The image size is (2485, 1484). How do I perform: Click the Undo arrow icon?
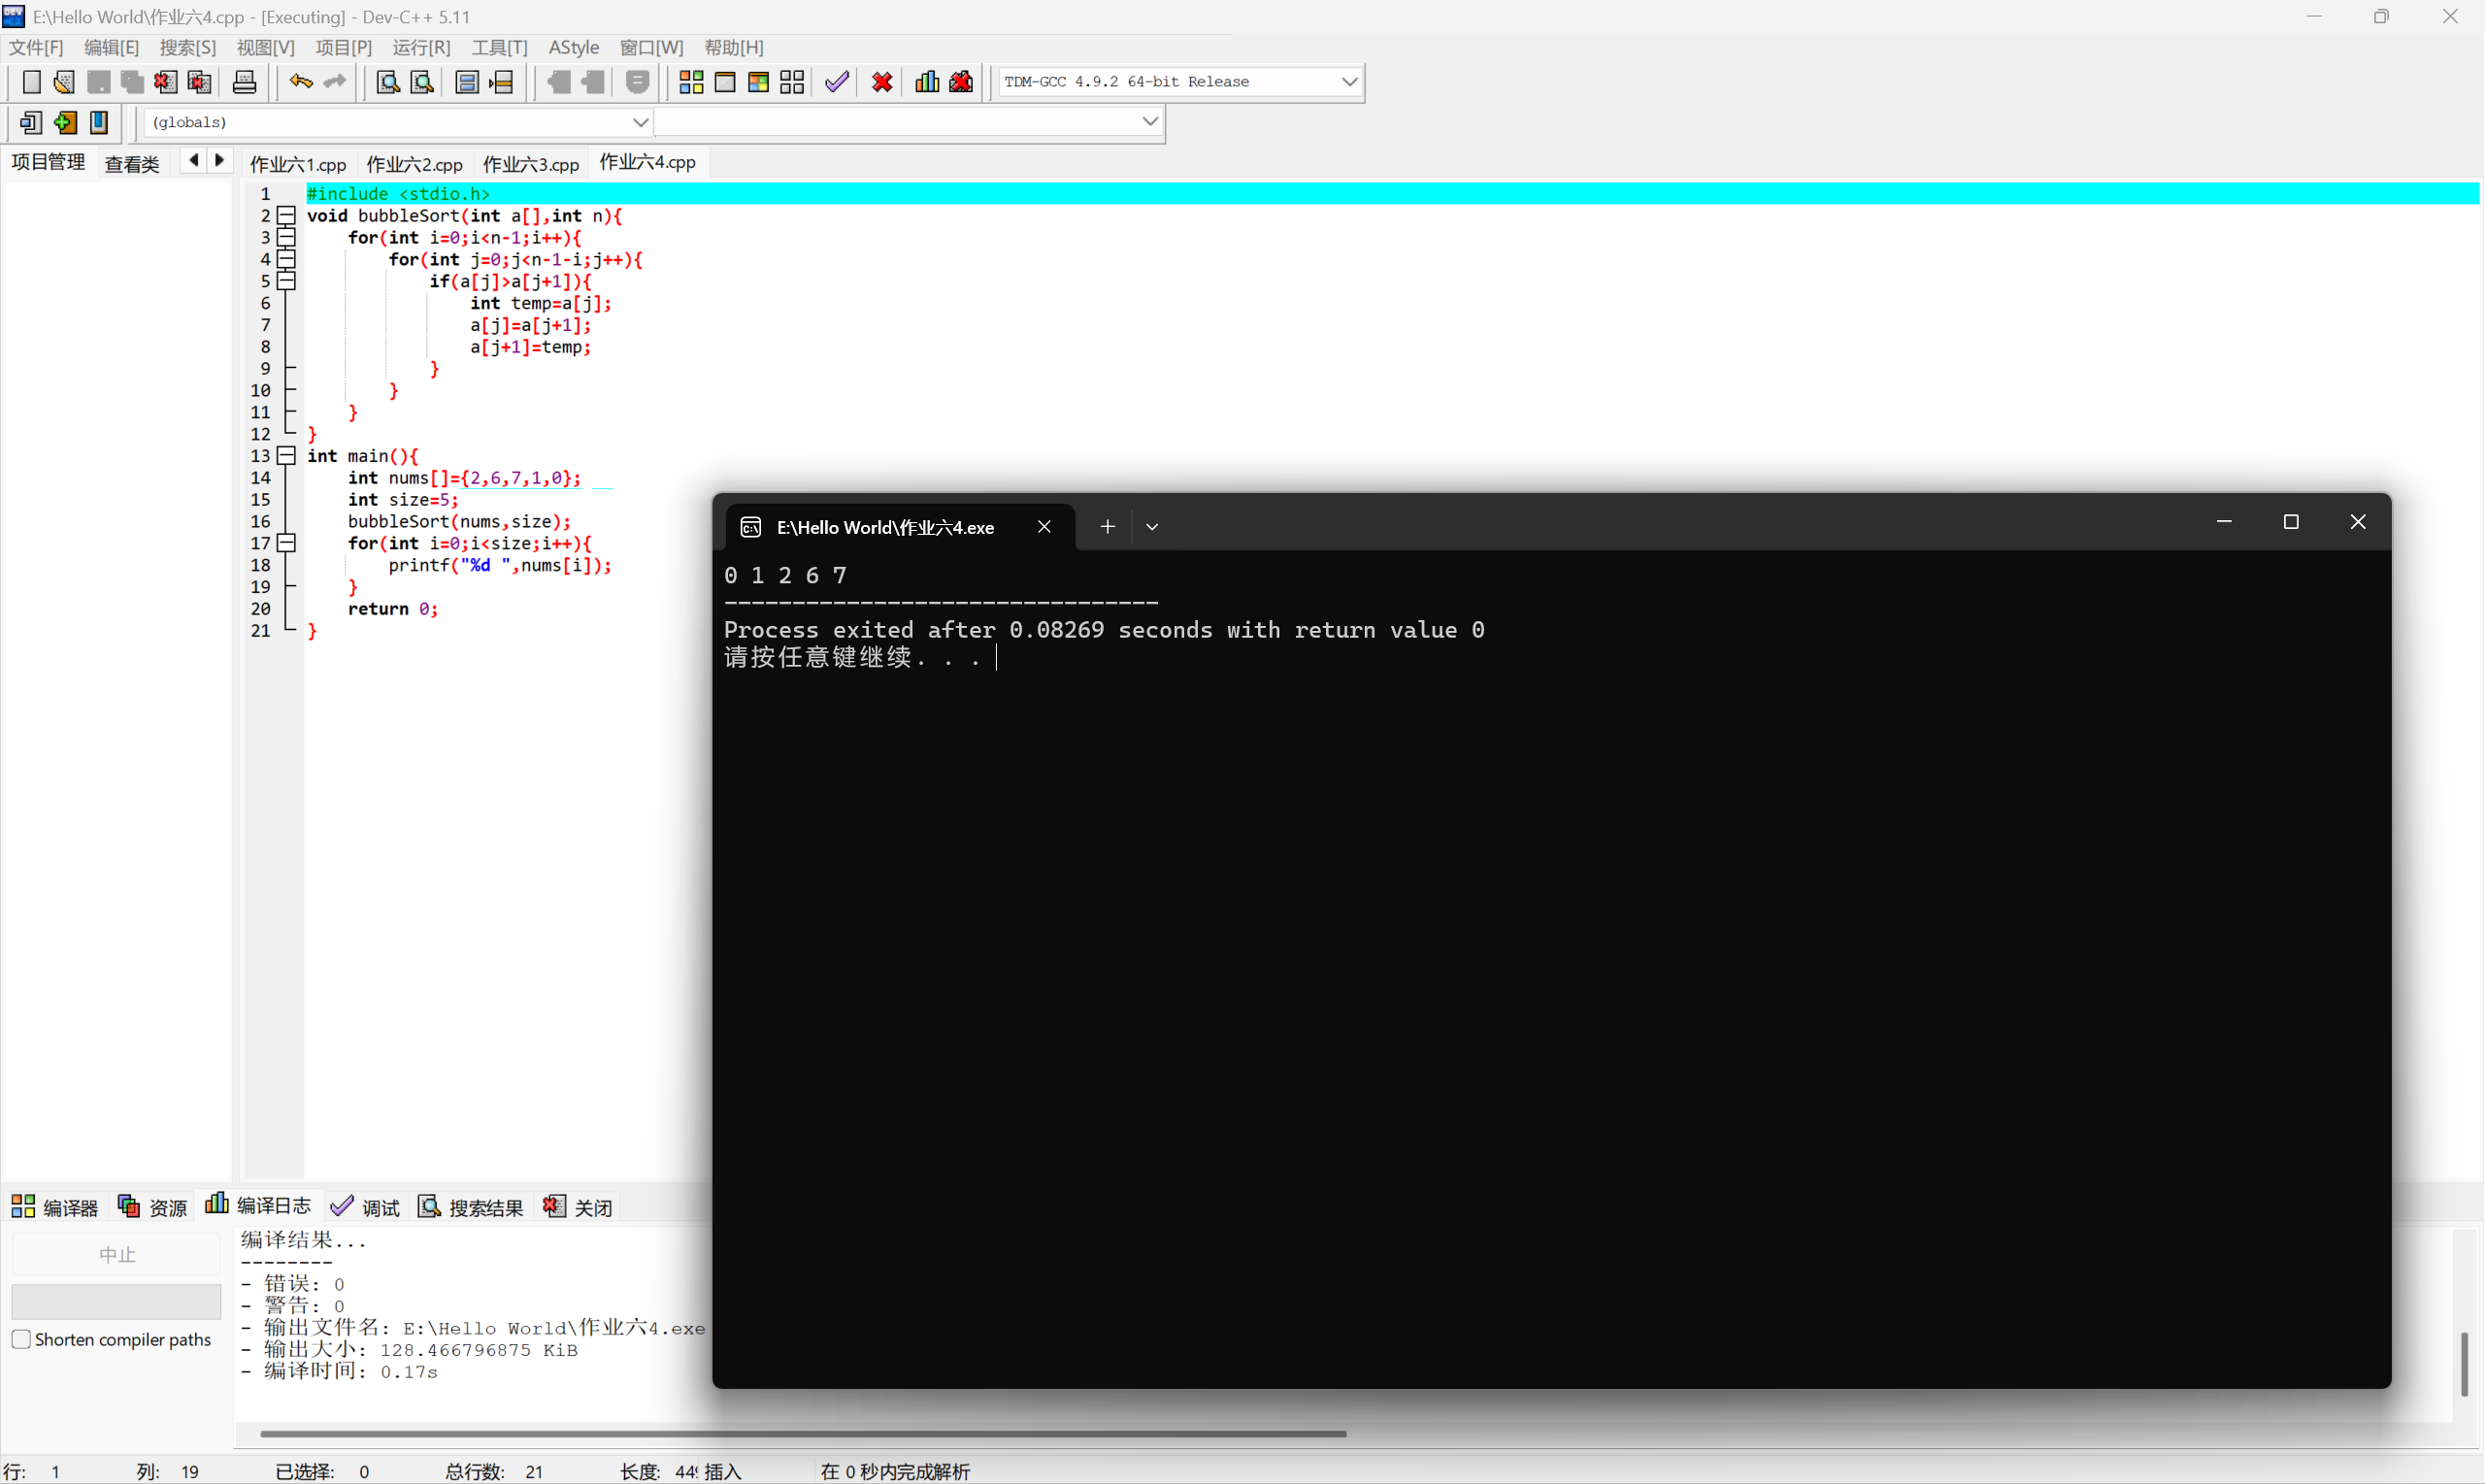[x=300, y=82]
